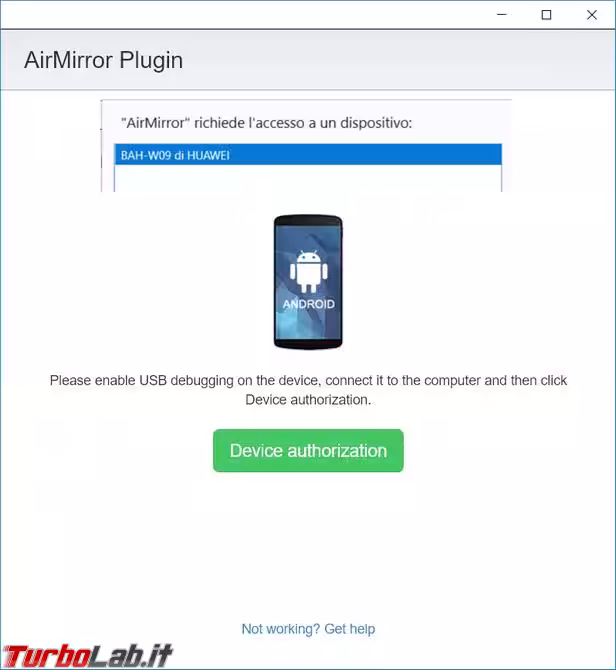Click the ANDROID label on phone screen

(308, 304)
